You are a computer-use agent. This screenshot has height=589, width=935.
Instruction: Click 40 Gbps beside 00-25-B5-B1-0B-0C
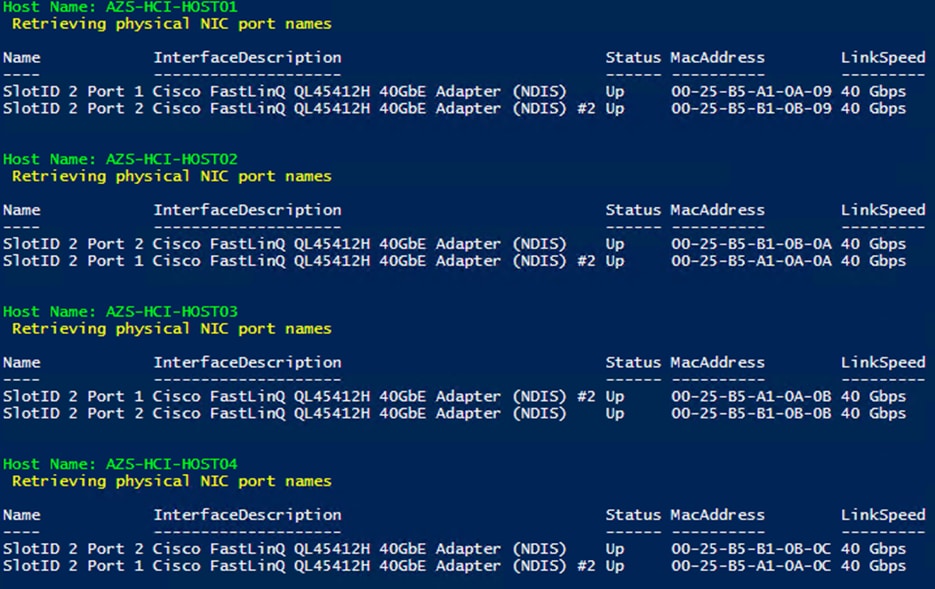[x=874, y=548]
